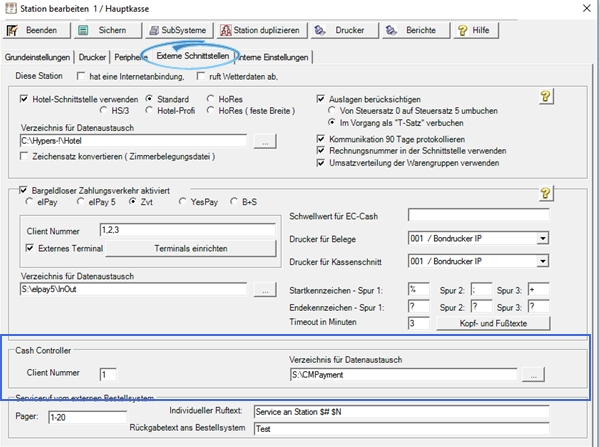Save with the Sichern button
600x447 pixels.
tap(108, 30)
